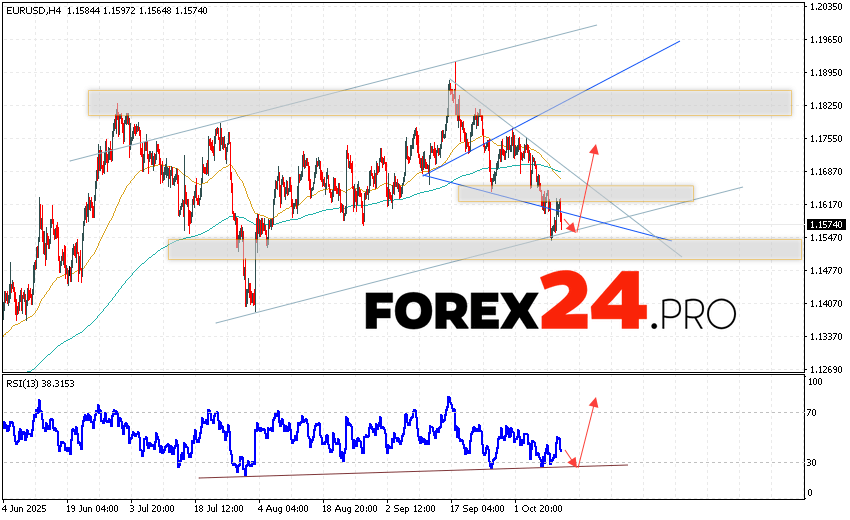This screenshot has height=520, width=850.
Task: Click the FOREX text in the watermark
Action: pyautogui.click(x=453, y=310)
